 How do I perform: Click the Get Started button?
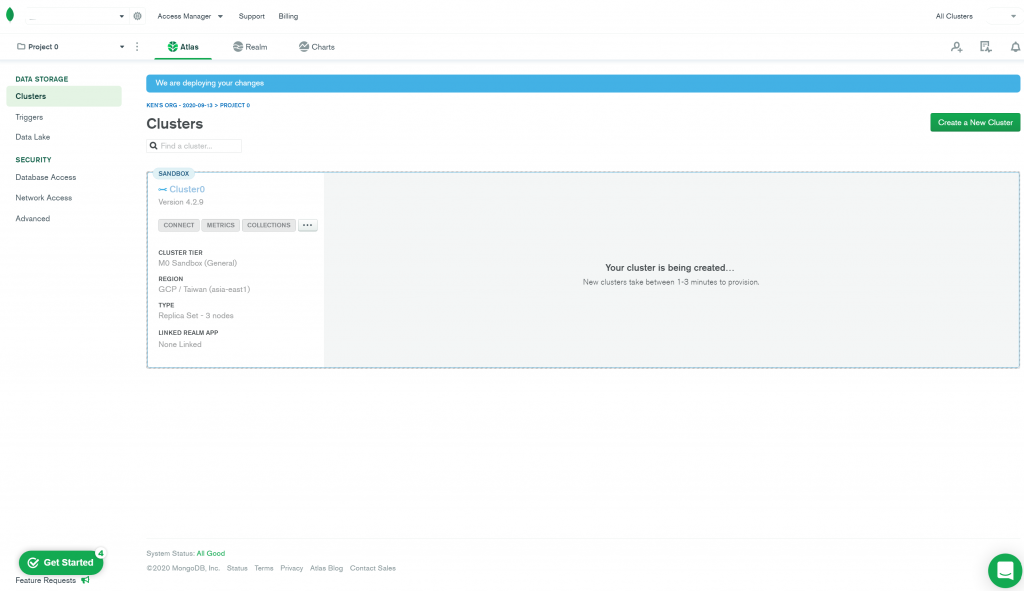tap(61, 562)
